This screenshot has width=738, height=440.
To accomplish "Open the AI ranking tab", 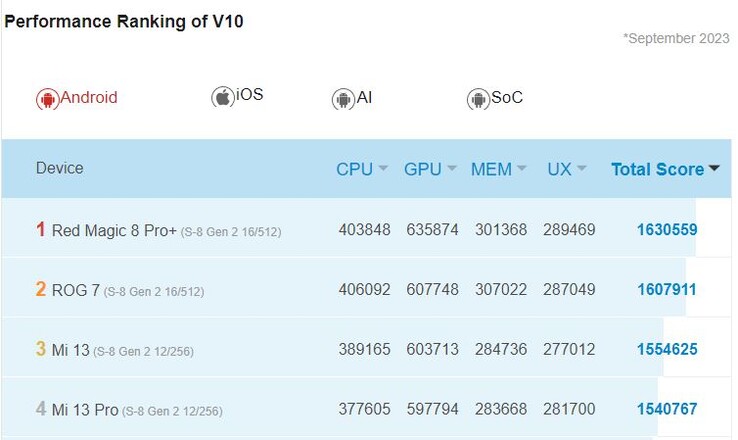I will pos(364,98).
